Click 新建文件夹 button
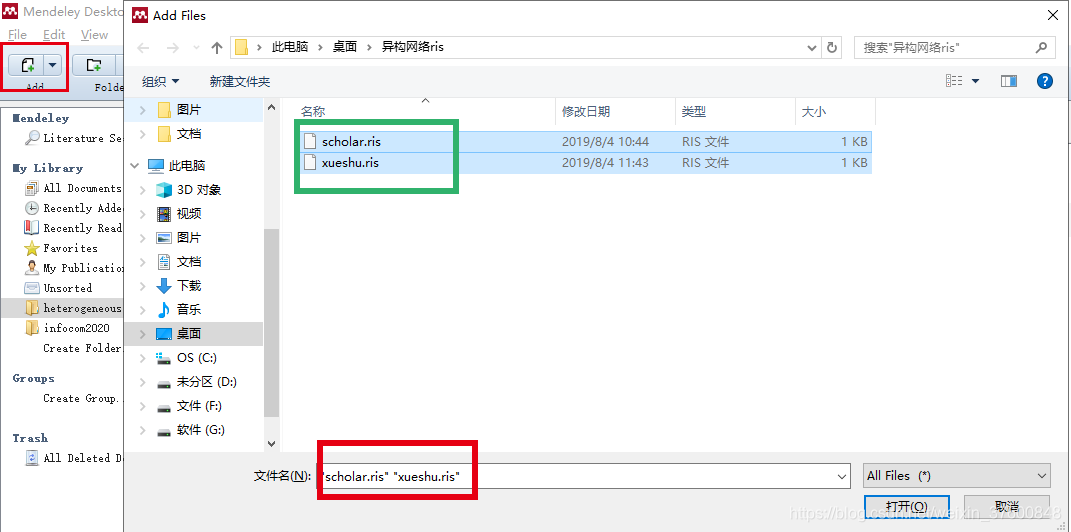Screen dimensions: 1071x532 (240, 81)
